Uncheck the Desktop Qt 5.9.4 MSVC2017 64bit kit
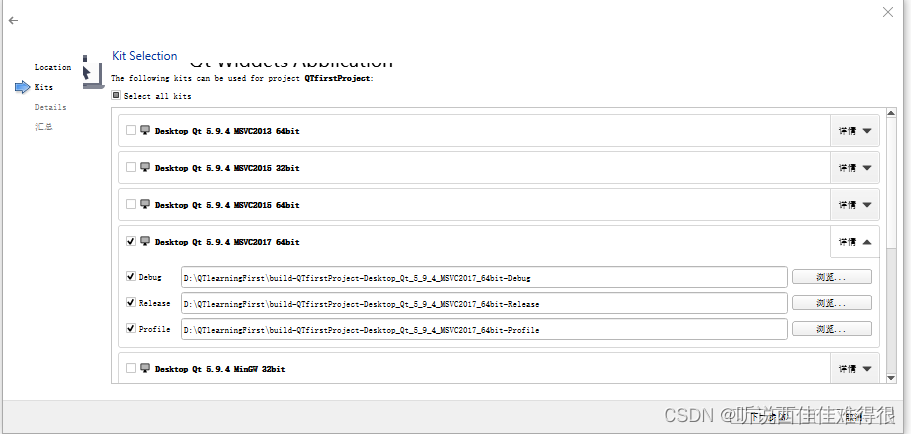911x434 pixels. coord(131,241)
